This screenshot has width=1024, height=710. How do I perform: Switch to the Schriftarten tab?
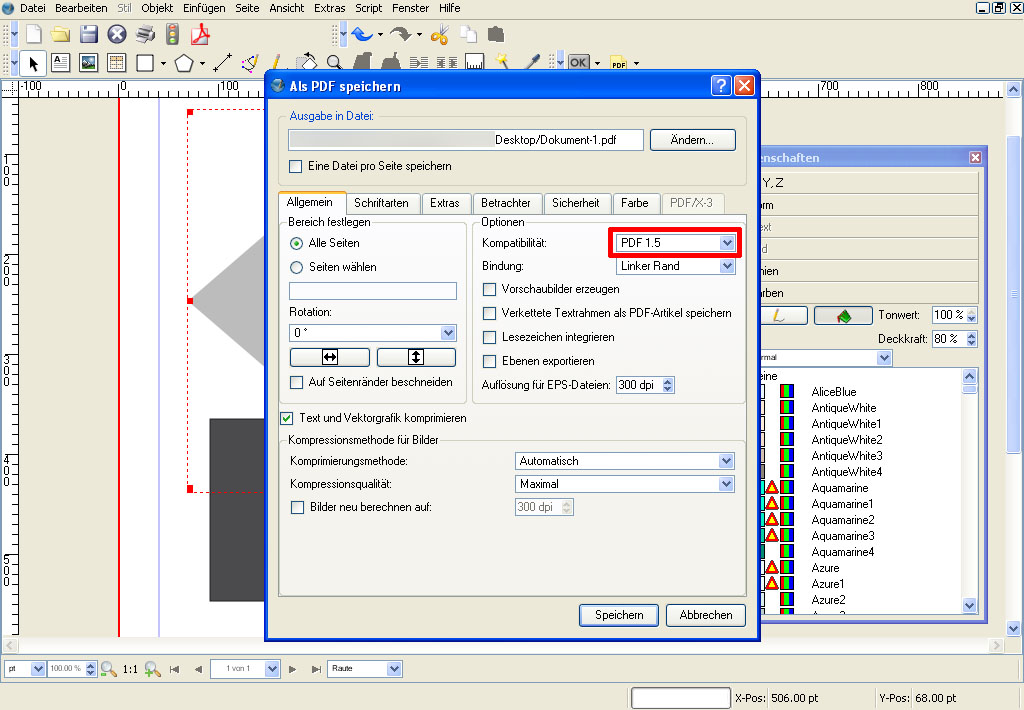point(383,202)
